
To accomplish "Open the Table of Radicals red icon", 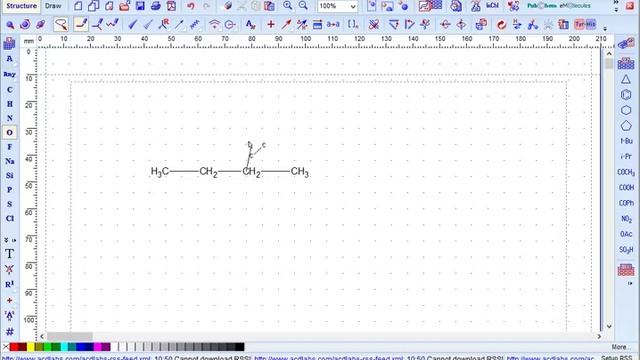I will pyautogui.click(x=626, y=270).
